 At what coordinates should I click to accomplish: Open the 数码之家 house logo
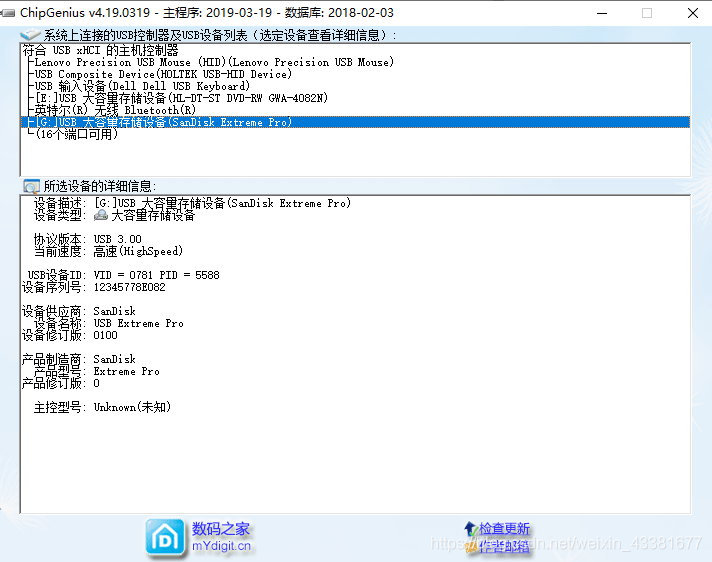(165, 538)
